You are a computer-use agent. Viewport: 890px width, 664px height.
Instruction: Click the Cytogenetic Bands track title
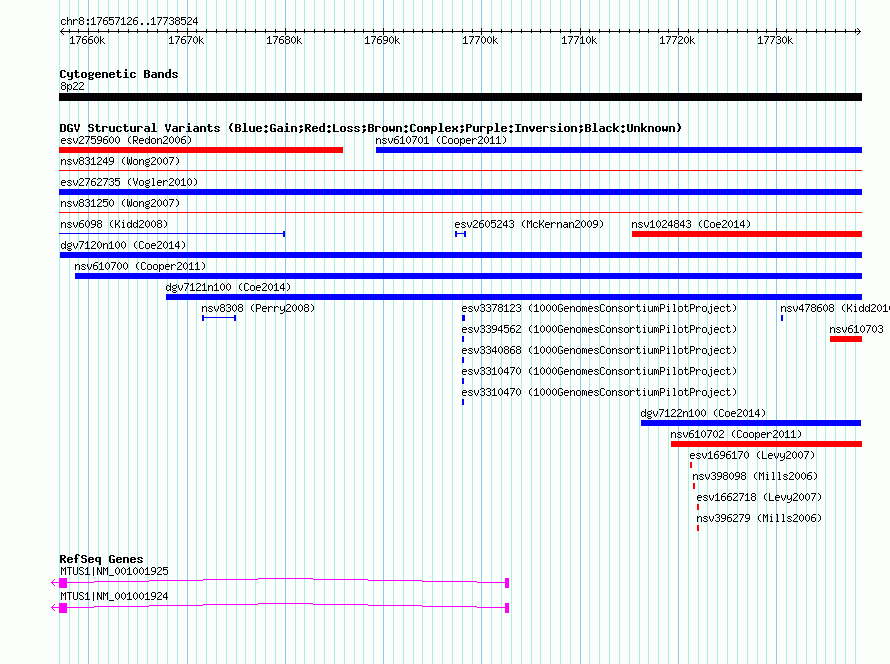coord(119,74)
